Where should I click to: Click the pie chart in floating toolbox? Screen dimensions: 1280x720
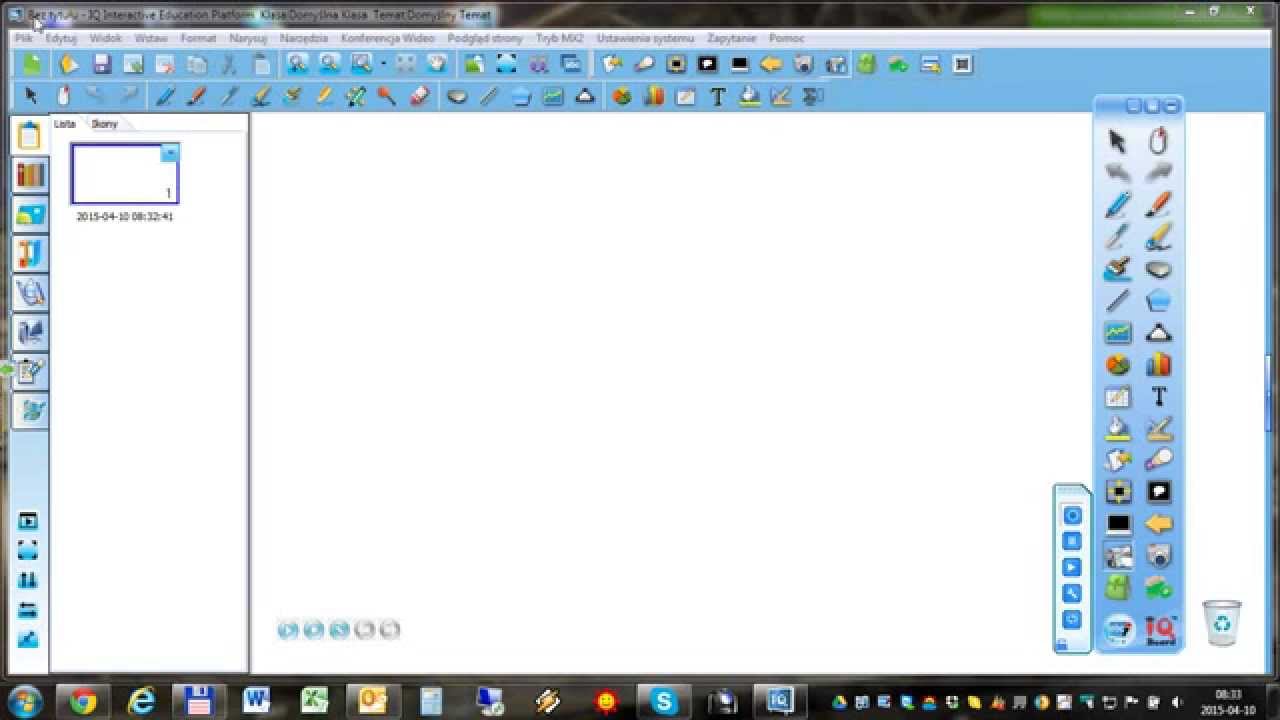point(1118,365)
